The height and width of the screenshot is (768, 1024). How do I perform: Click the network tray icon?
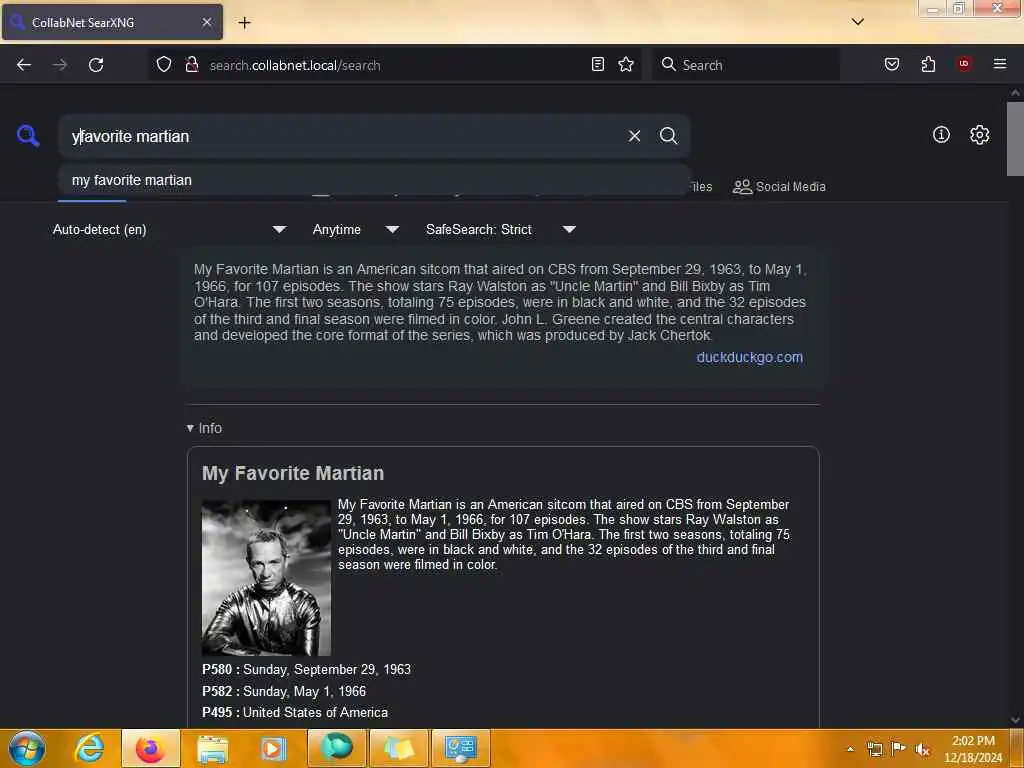(874, 749)
